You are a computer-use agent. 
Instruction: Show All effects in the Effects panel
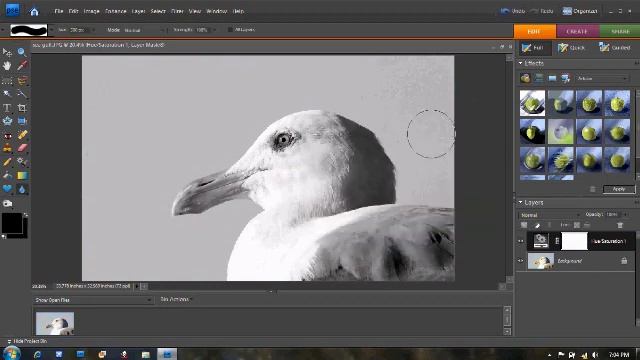coord(566,78)
